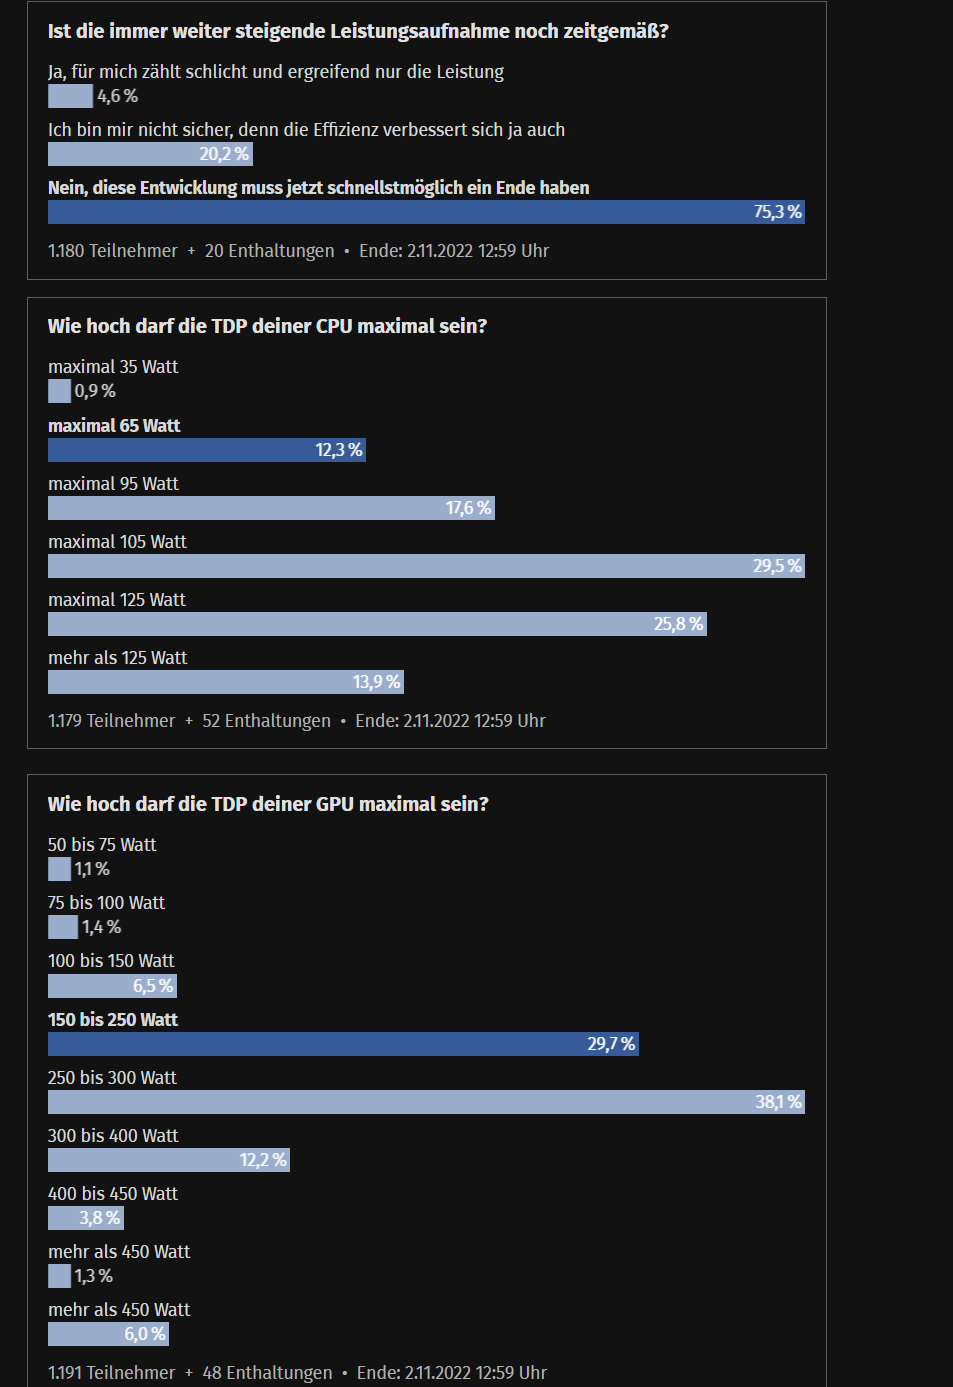This screenshot has width=953, height=1387.
Task: Click the small 4,6 % bar
Action: coord(70,96)
